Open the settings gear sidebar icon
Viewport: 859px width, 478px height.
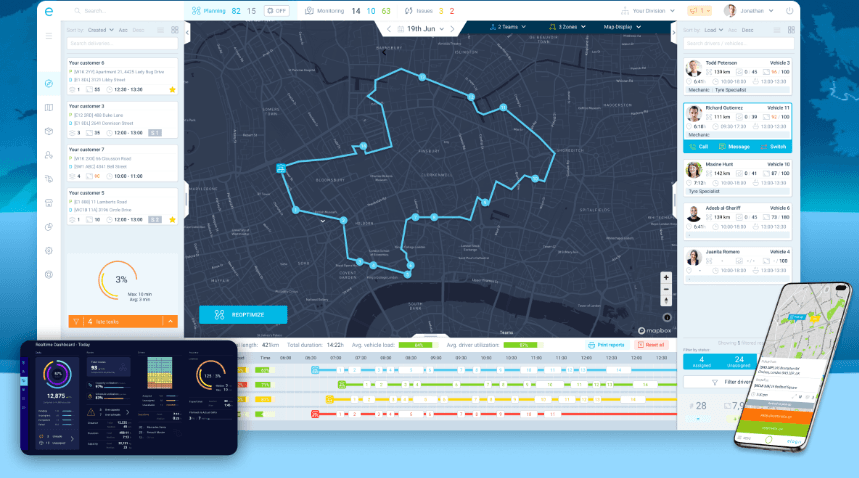pyautogui.click(x=49, y=251)
